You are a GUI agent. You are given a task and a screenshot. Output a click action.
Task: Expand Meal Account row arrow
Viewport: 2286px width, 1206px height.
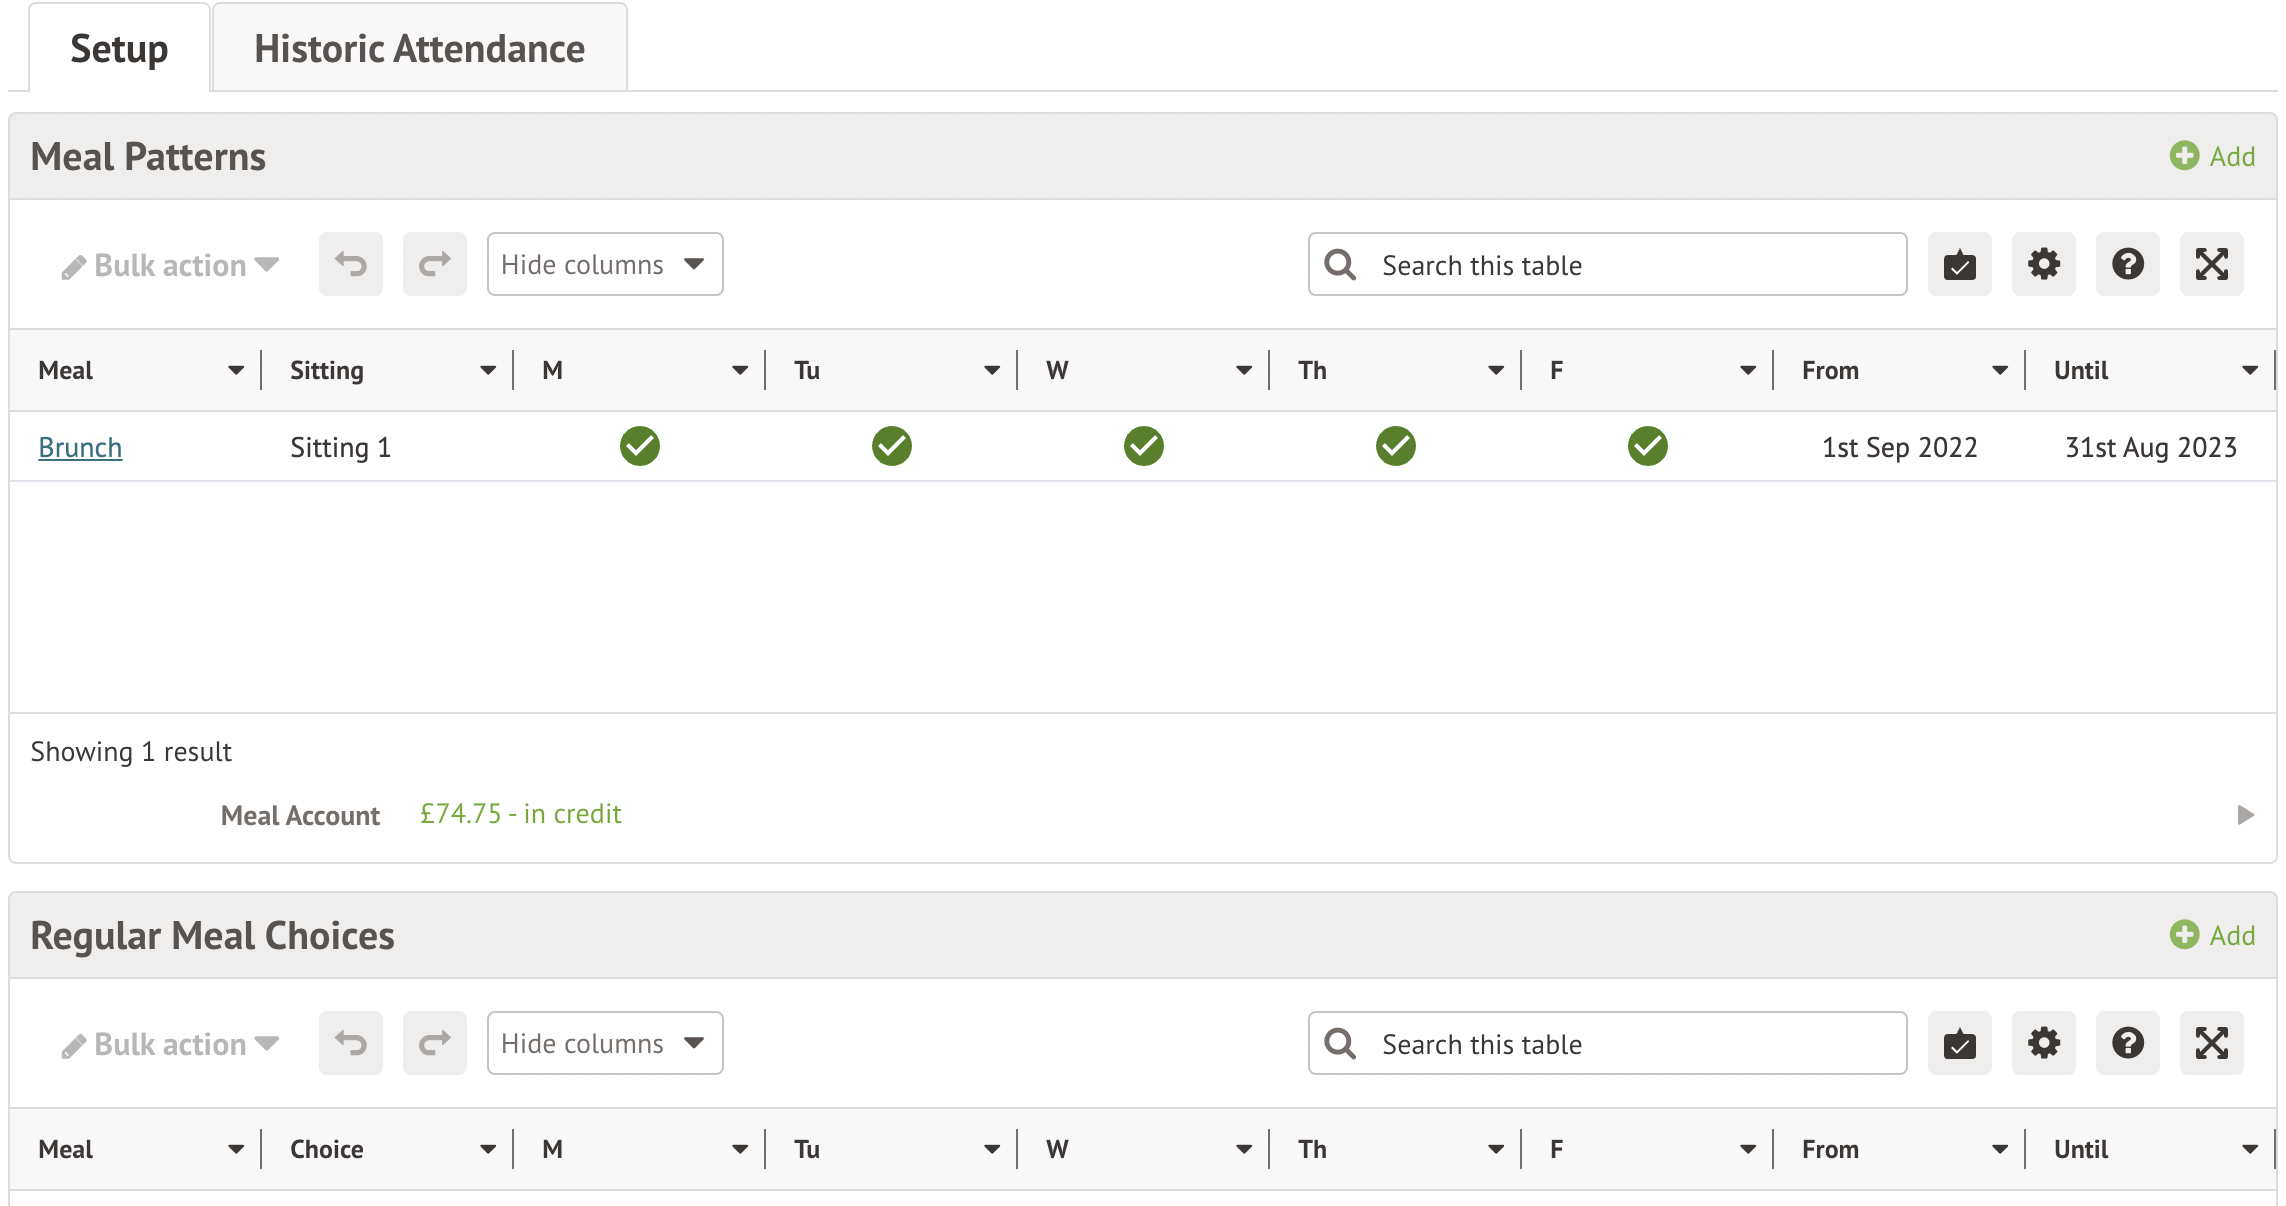coord(2245,815)
